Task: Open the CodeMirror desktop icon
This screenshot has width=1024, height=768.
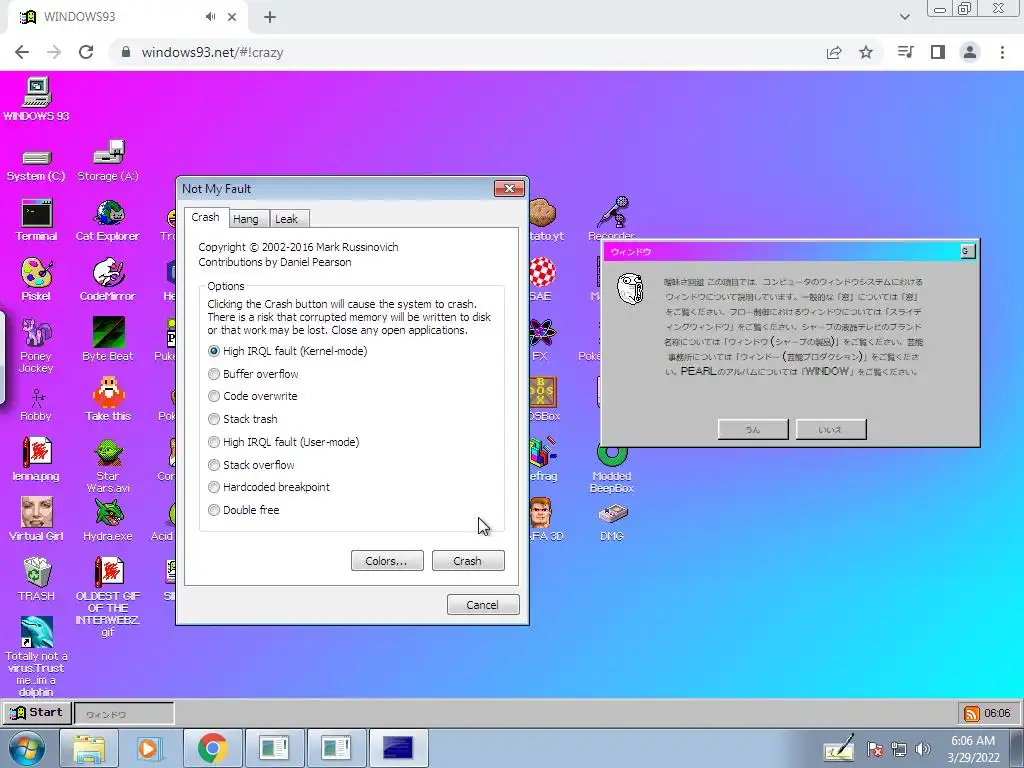Action: click(108, 280)
